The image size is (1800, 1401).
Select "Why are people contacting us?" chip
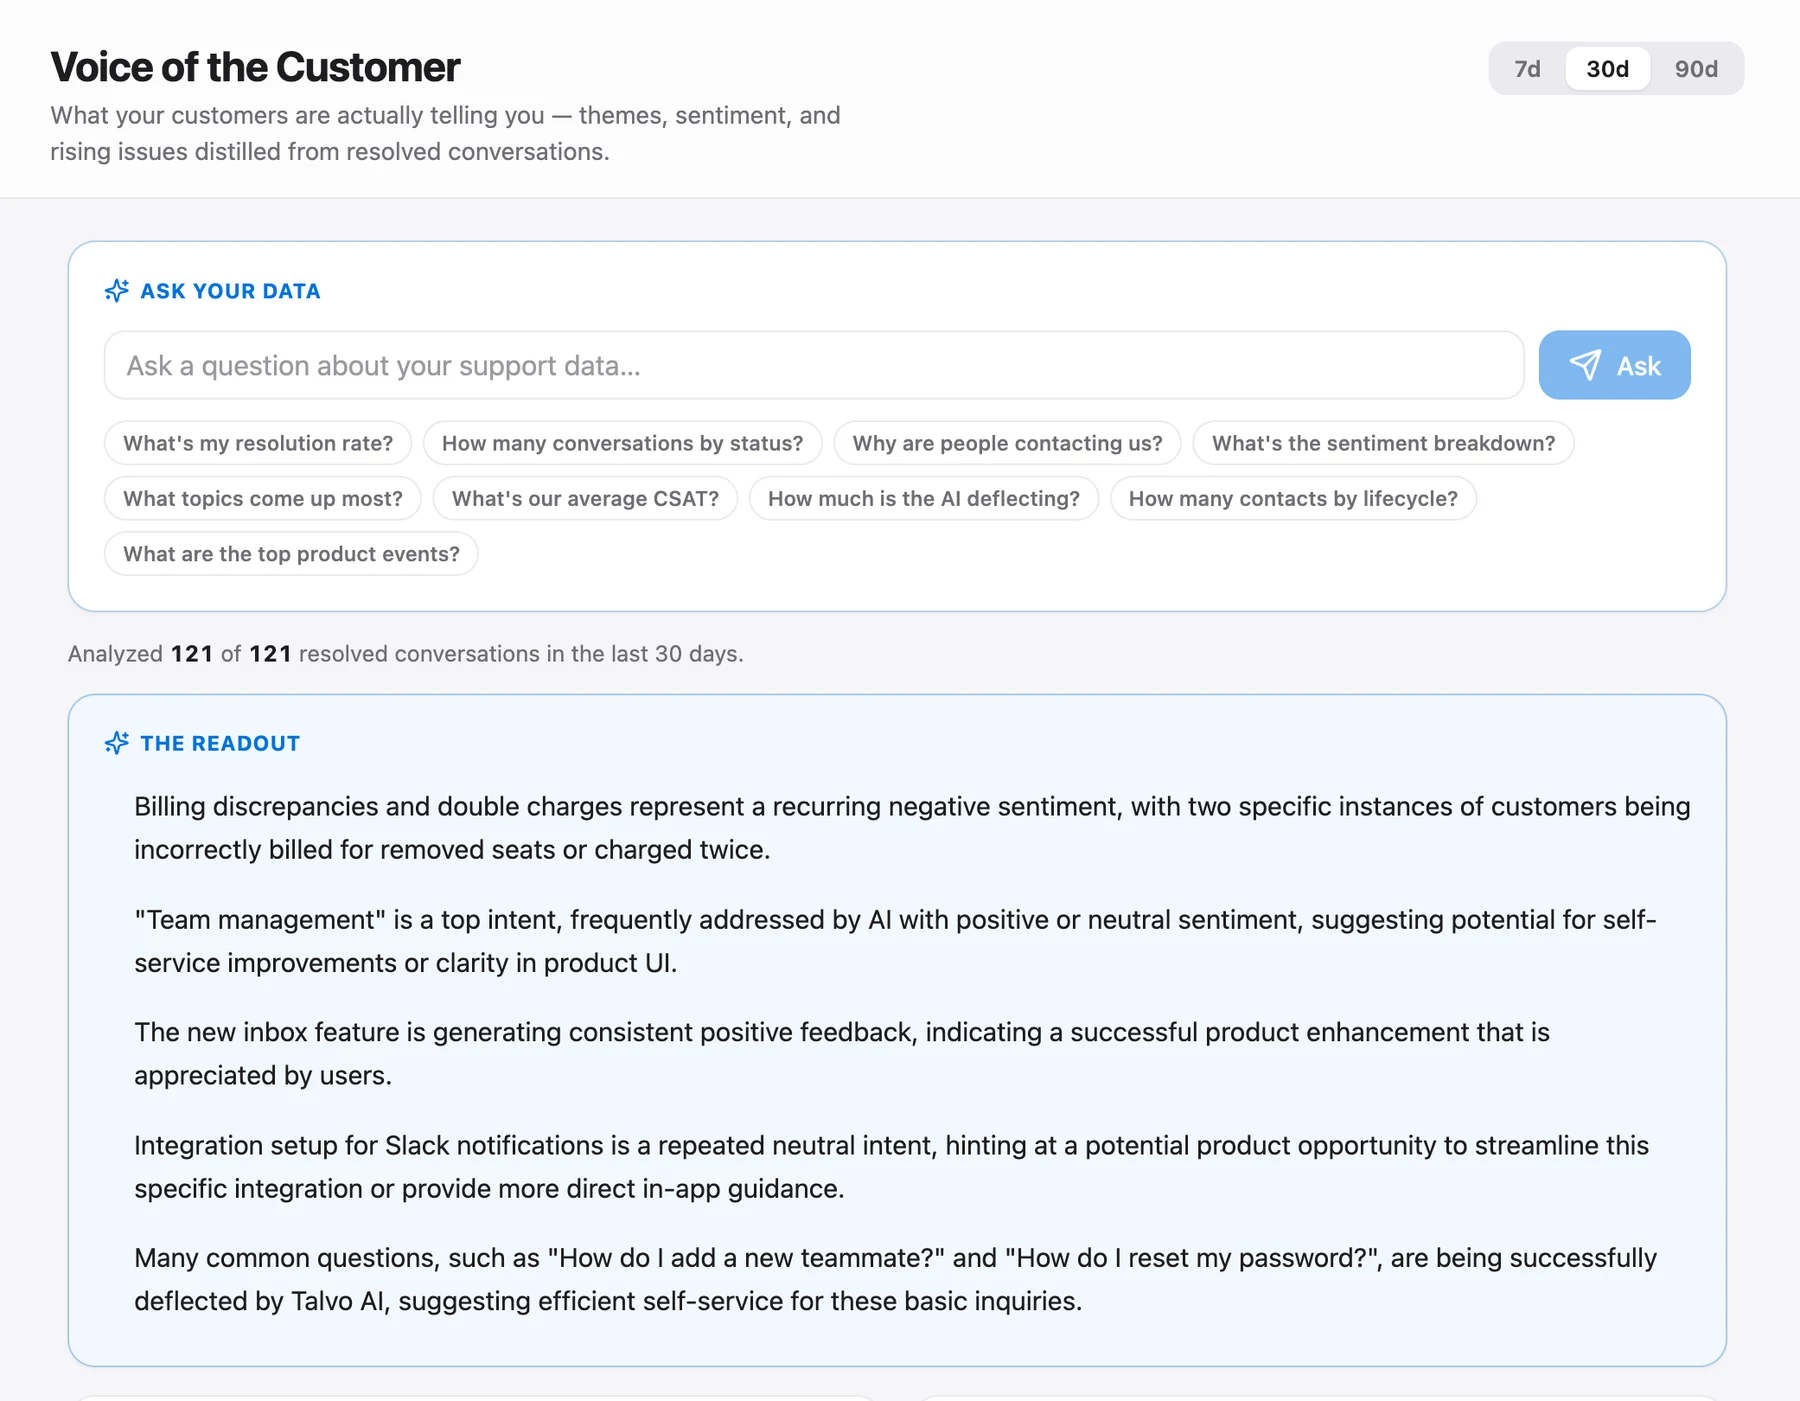tap(1007, 443)
